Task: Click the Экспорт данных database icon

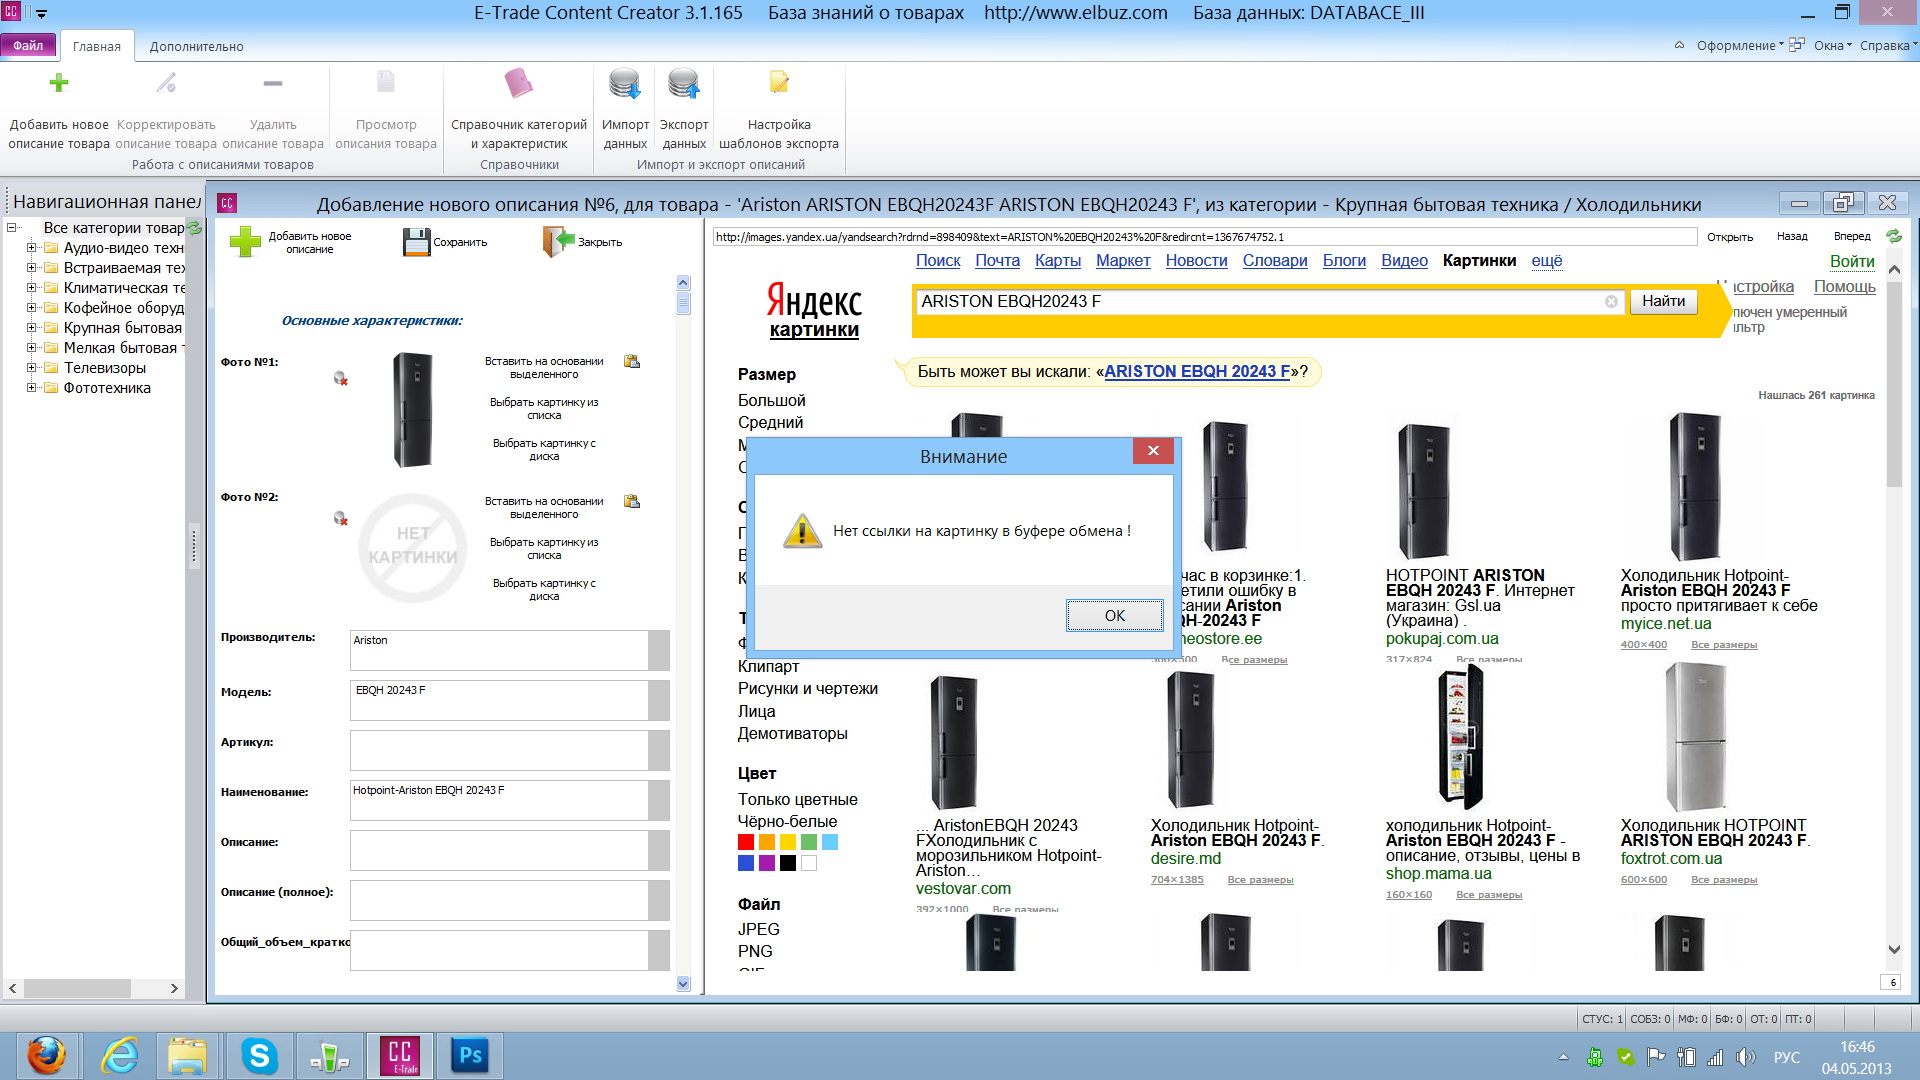Action: (684, 83)
